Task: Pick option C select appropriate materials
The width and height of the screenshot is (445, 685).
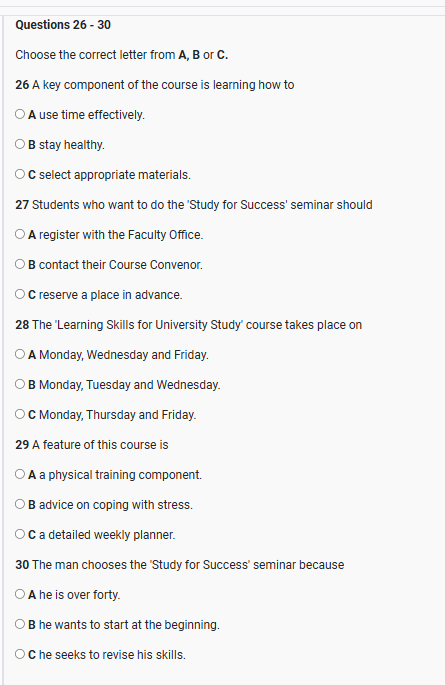Action: pos(20,174)
